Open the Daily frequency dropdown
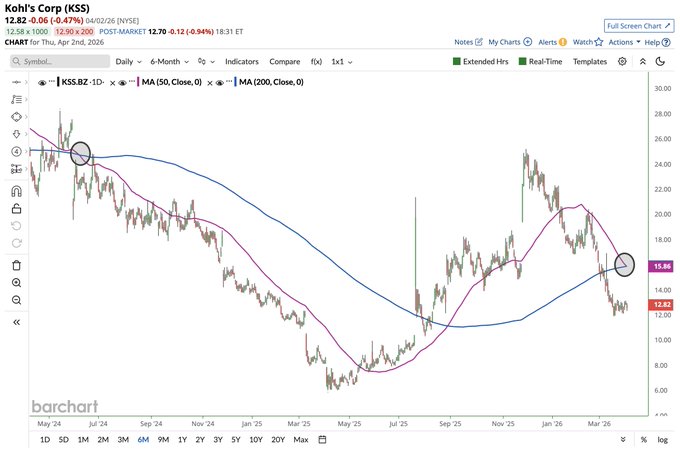Screen dimensions: 680x451 click(x=128, y=62)
